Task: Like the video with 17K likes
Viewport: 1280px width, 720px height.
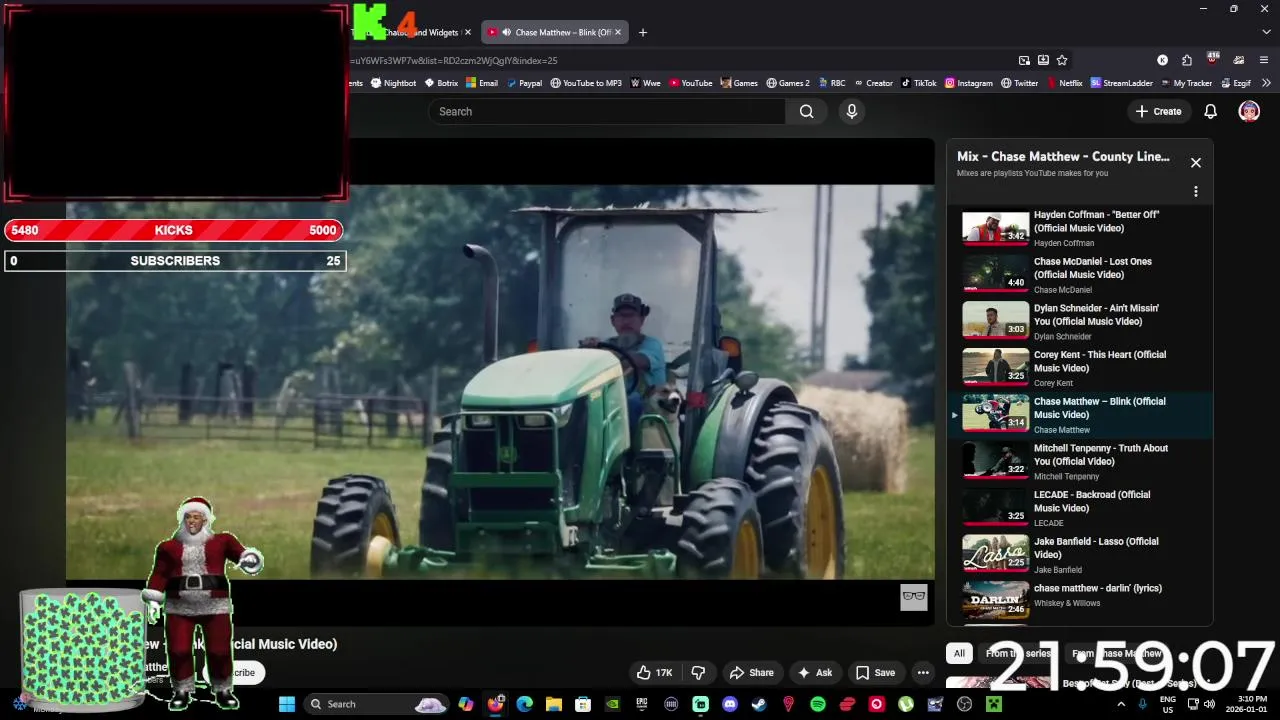Action: pos(654,673)
